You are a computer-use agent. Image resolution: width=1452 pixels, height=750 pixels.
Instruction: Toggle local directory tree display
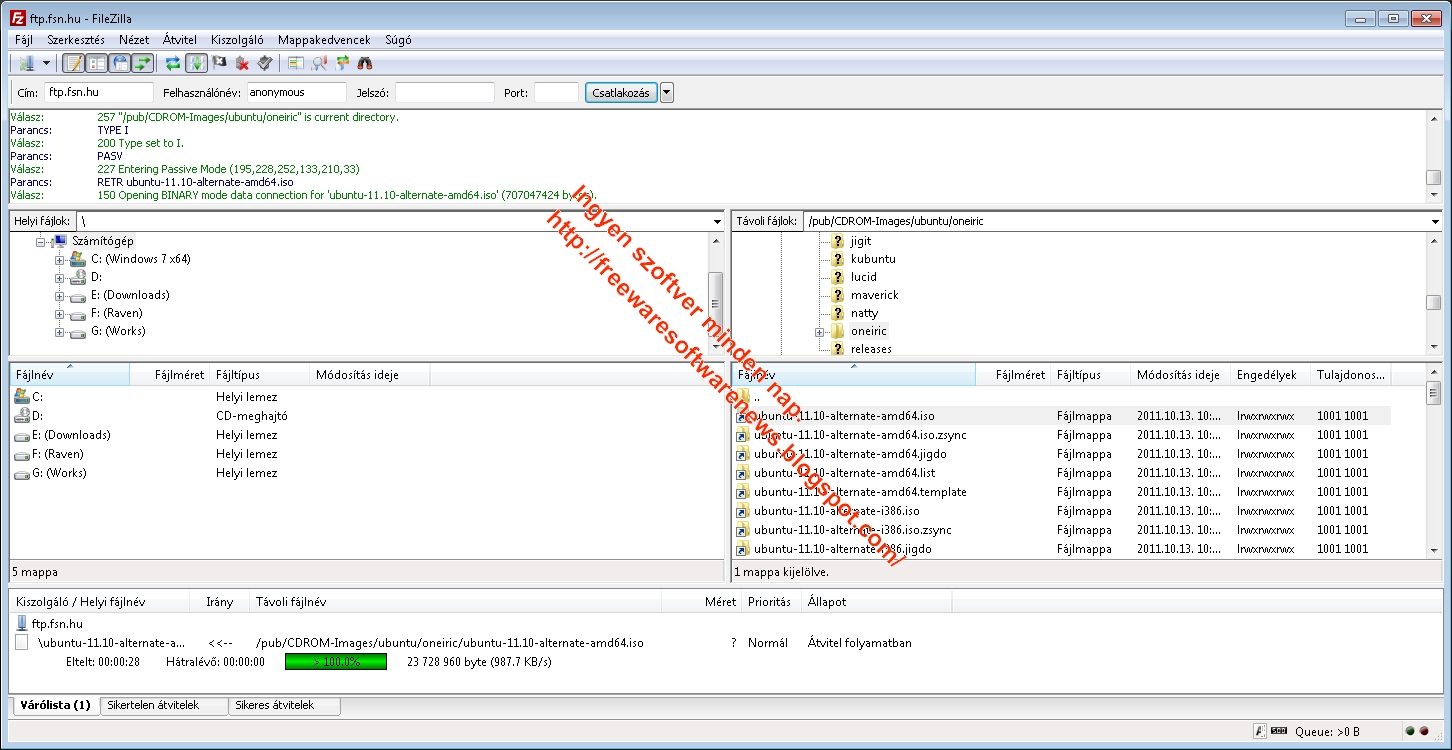[97, 63]
